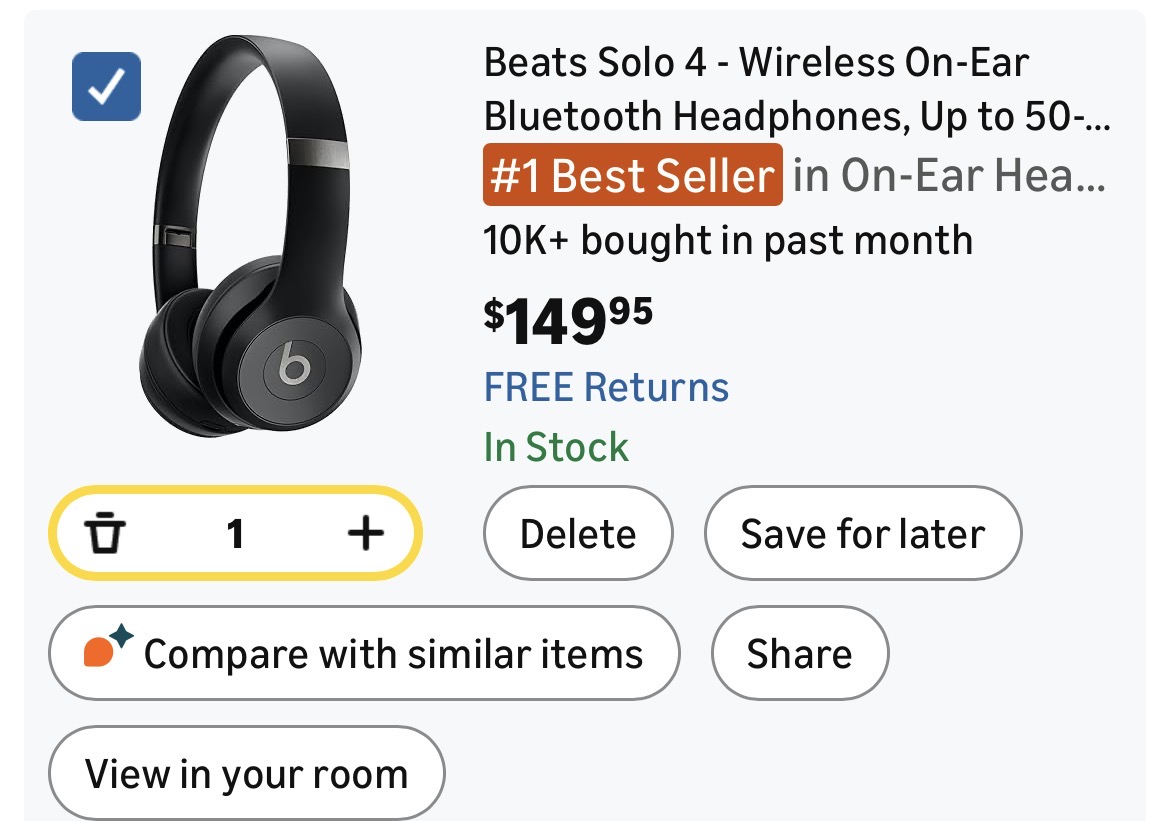1170x821 pixels.
Task: Uncheck the Beats Solo 4 item checkbox
Action: [106, 87]
